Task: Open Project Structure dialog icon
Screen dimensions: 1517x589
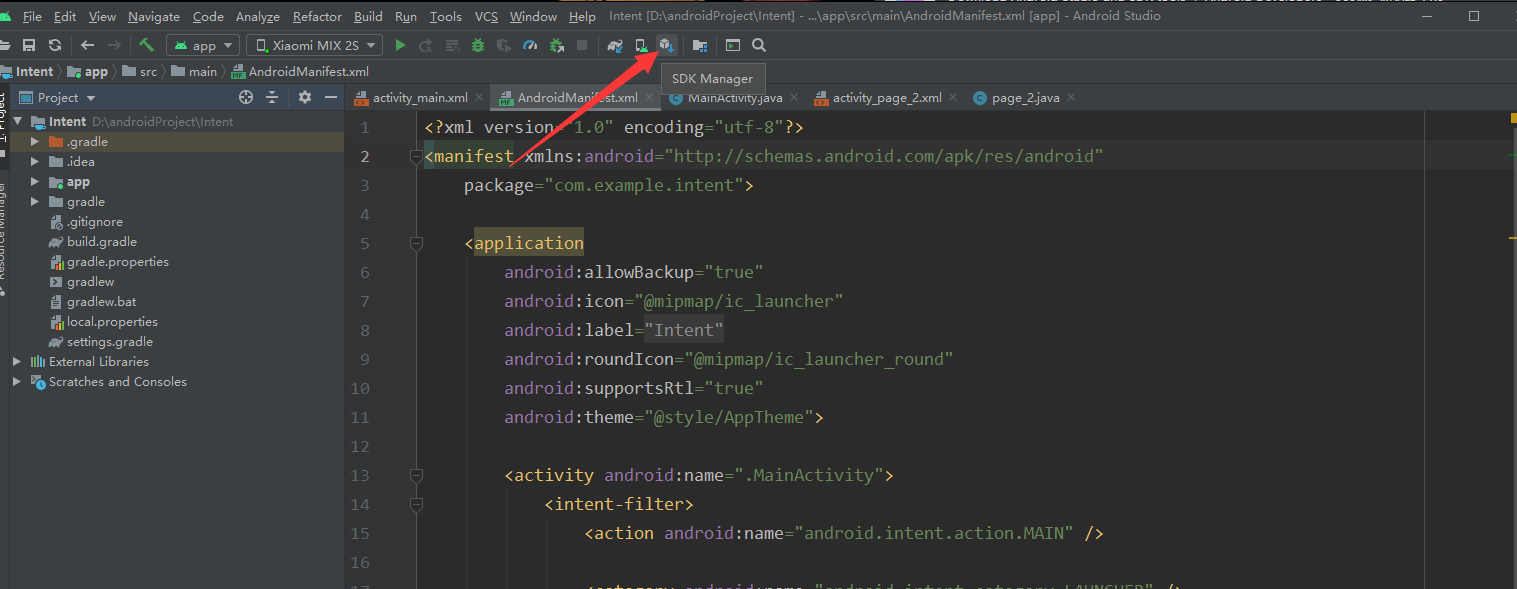Action: point(701,45)
